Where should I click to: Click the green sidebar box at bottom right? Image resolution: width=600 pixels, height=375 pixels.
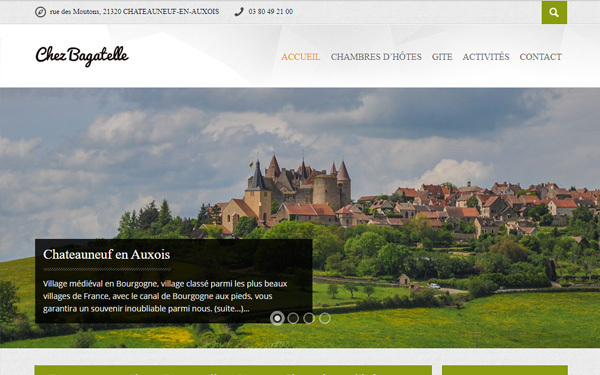pyautogui.click(x=505, y=370)
